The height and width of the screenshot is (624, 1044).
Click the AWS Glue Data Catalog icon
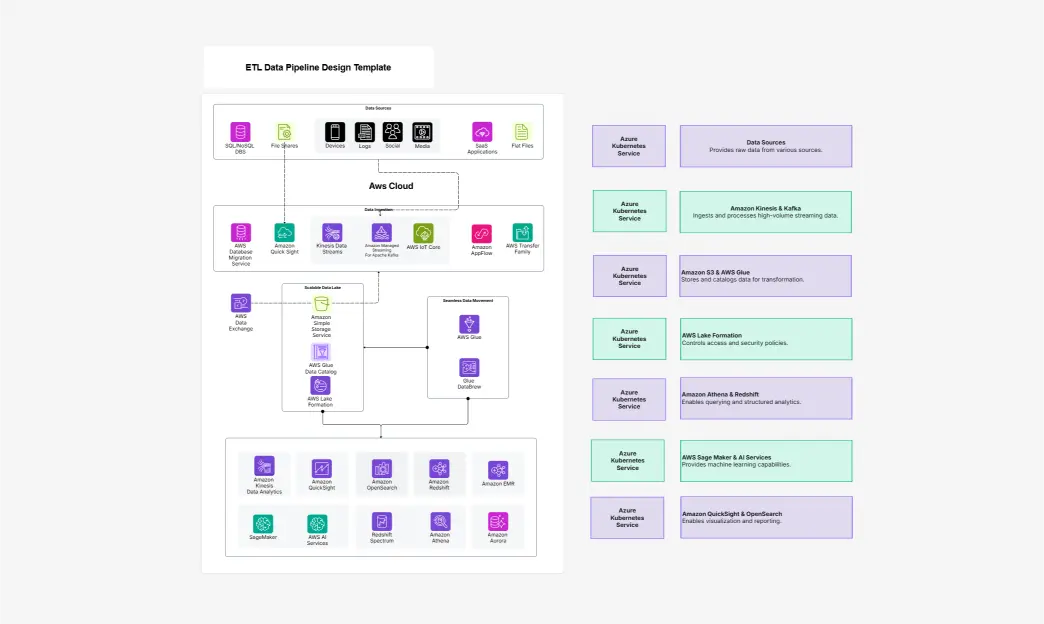(x=320, y=352)
